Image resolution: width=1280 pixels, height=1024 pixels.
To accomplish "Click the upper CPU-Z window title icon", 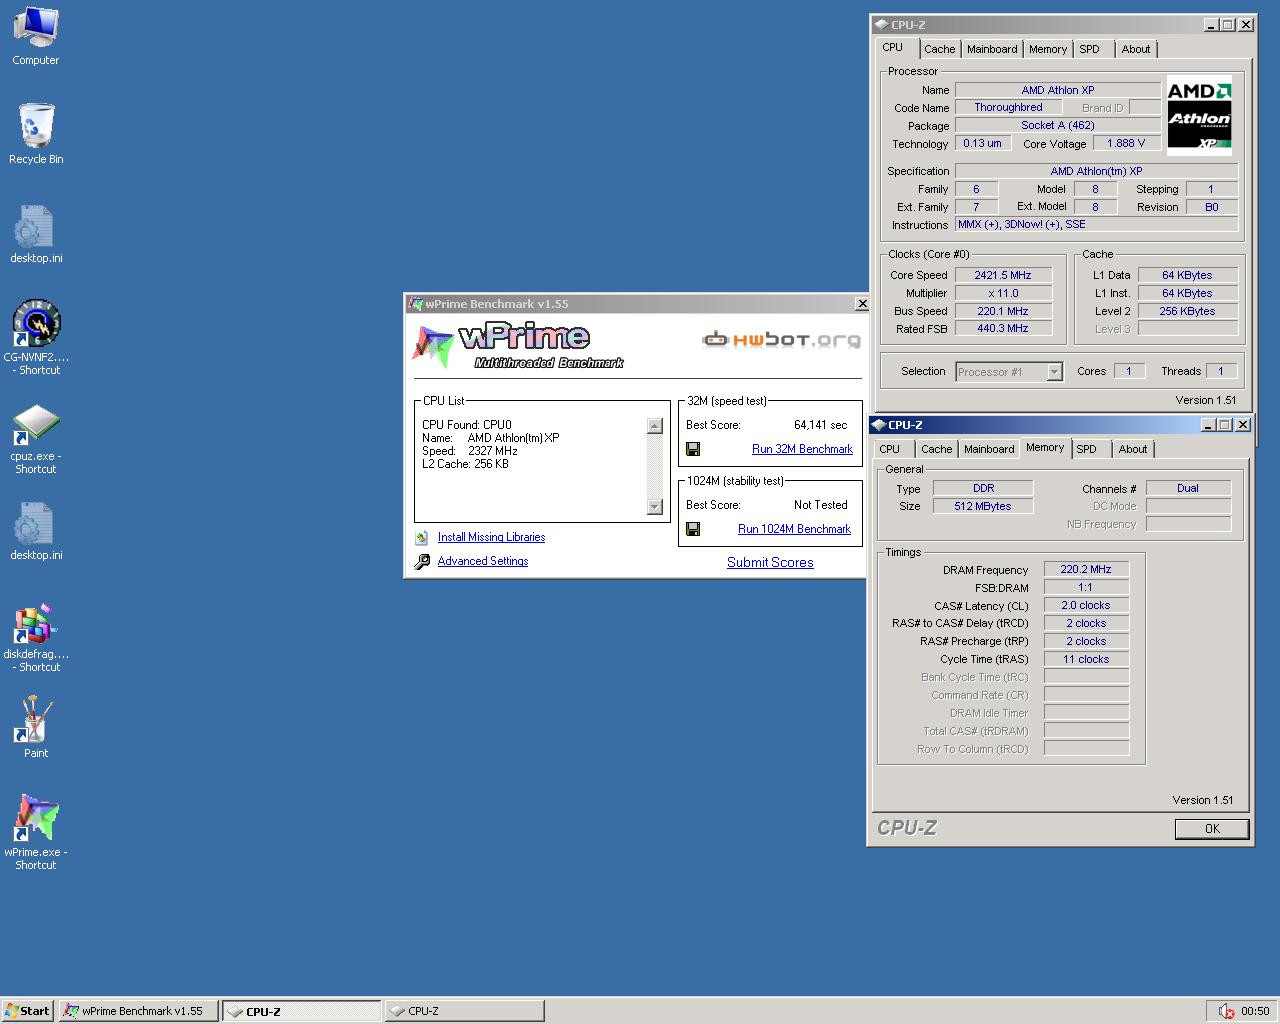I will pyautogui.click(x=881, y=25).
